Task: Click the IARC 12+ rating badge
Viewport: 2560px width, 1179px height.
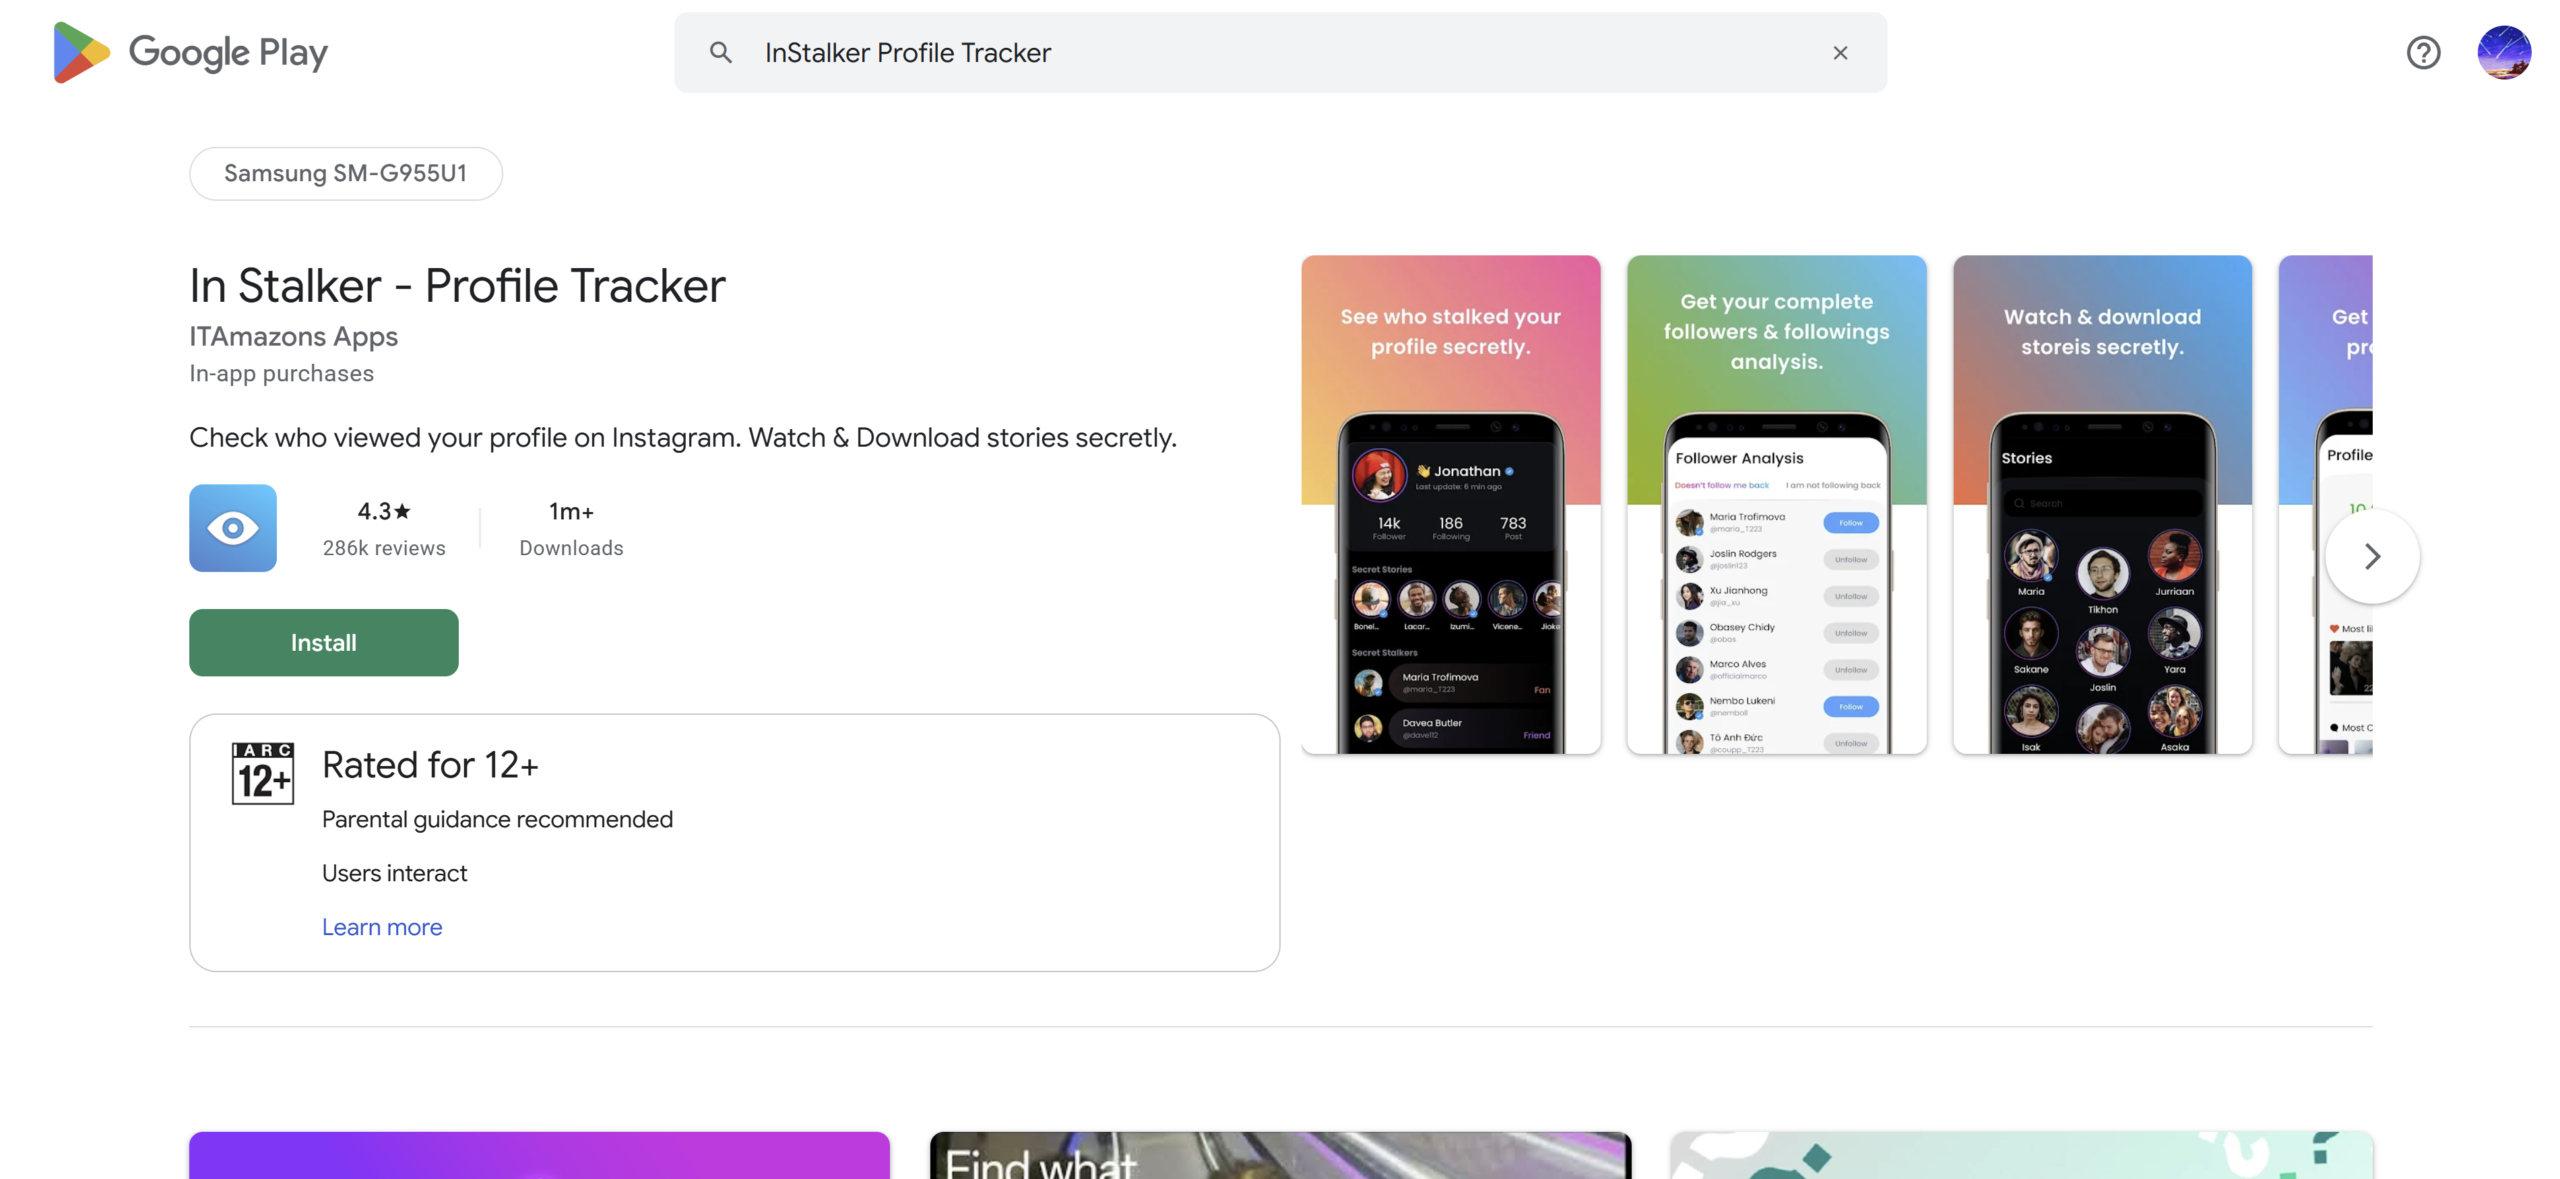Action: pyautogui.click(x=262, y=773)
